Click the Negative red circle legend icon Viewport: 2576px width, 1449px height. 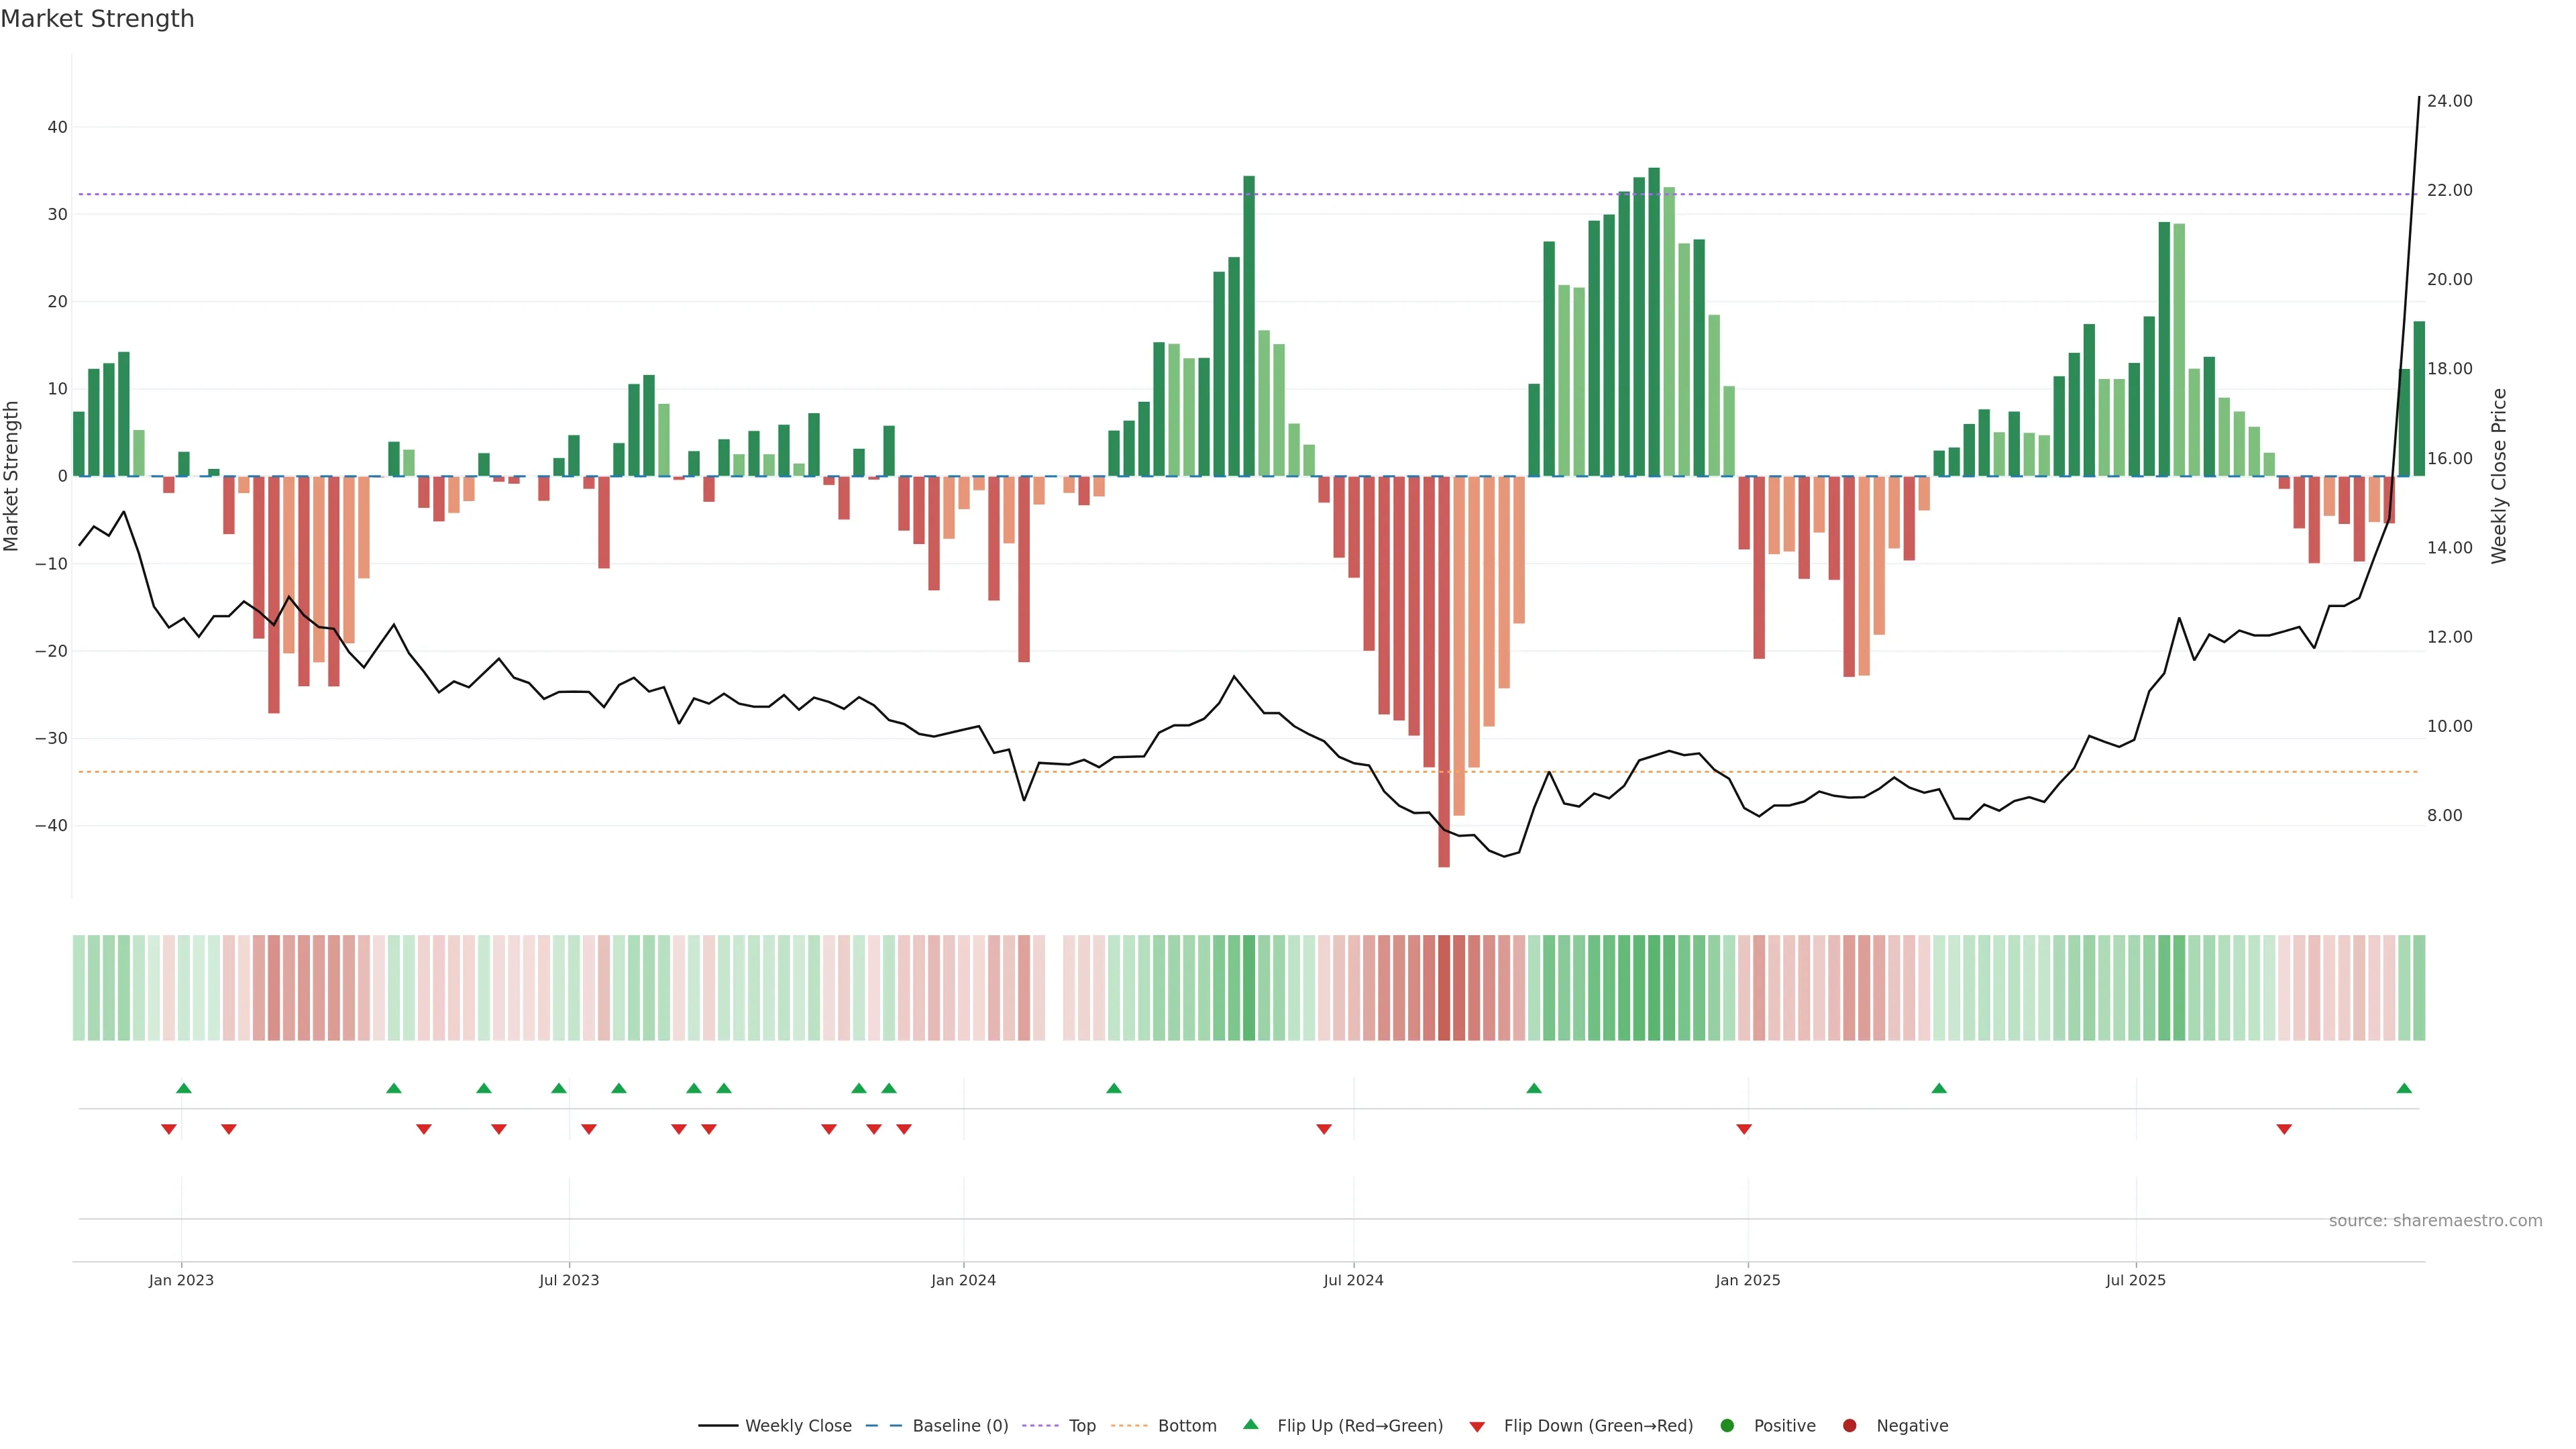click(1849, 1426)
